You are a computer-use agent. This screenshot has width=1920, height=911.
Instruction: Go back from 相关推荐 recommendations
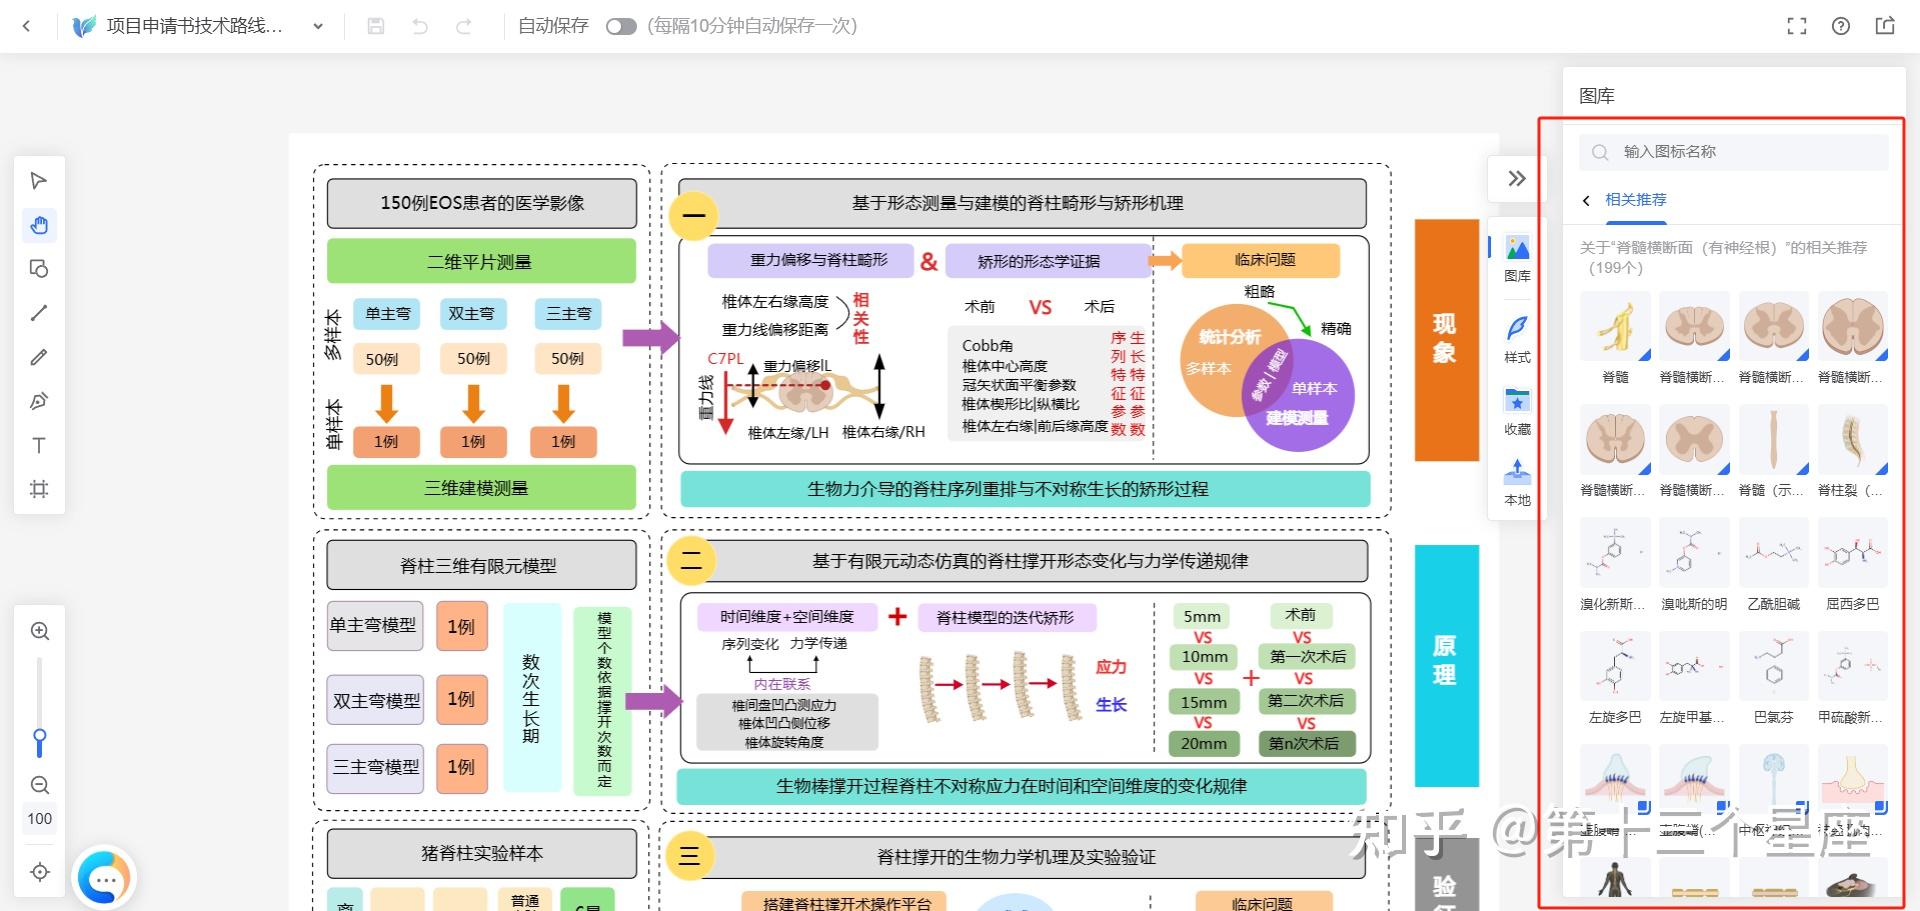click(1585, 200)
